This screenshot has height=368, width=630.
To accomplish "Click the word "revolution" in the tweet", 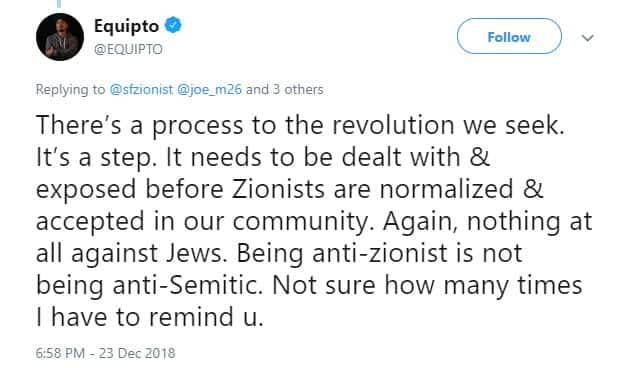I will 393,125.
